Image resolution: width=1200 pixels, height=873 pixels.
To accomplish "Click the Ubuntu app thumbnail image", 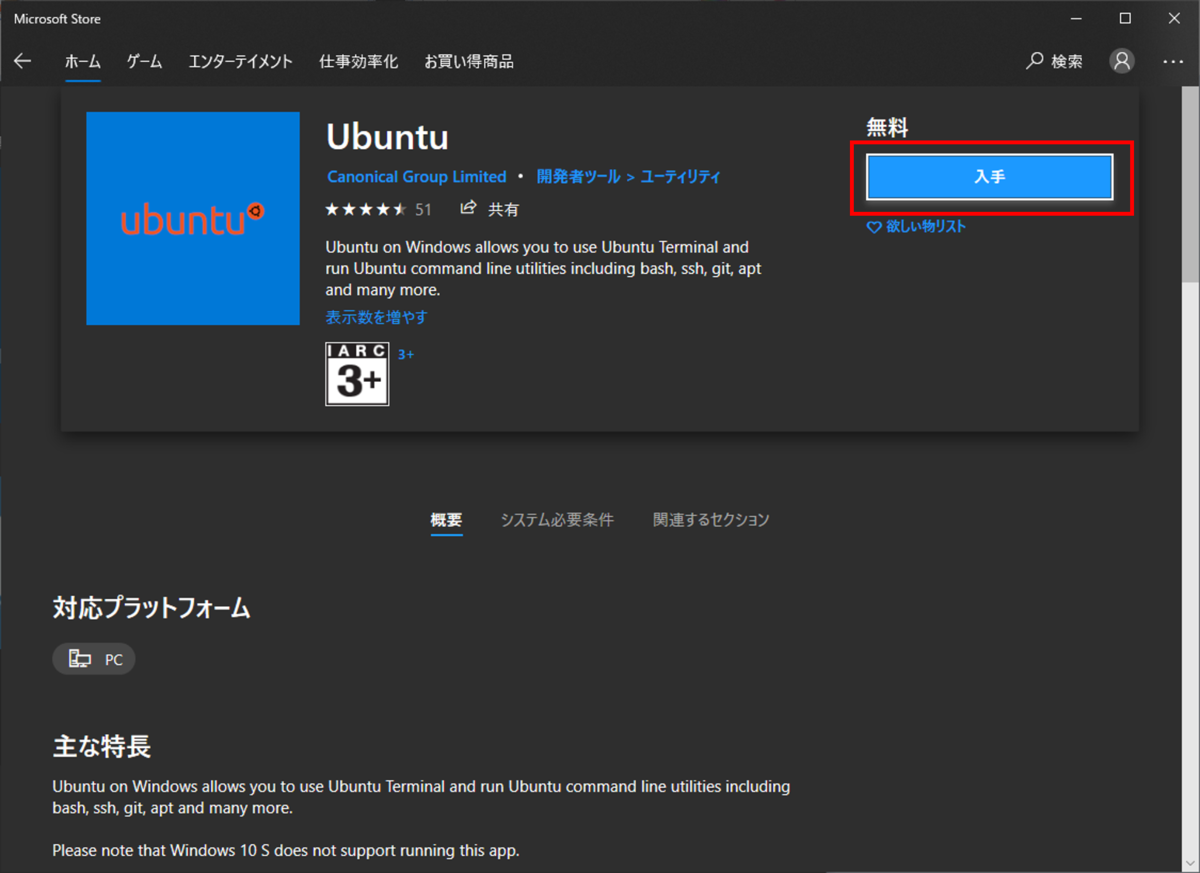I will tap(192, 218).
